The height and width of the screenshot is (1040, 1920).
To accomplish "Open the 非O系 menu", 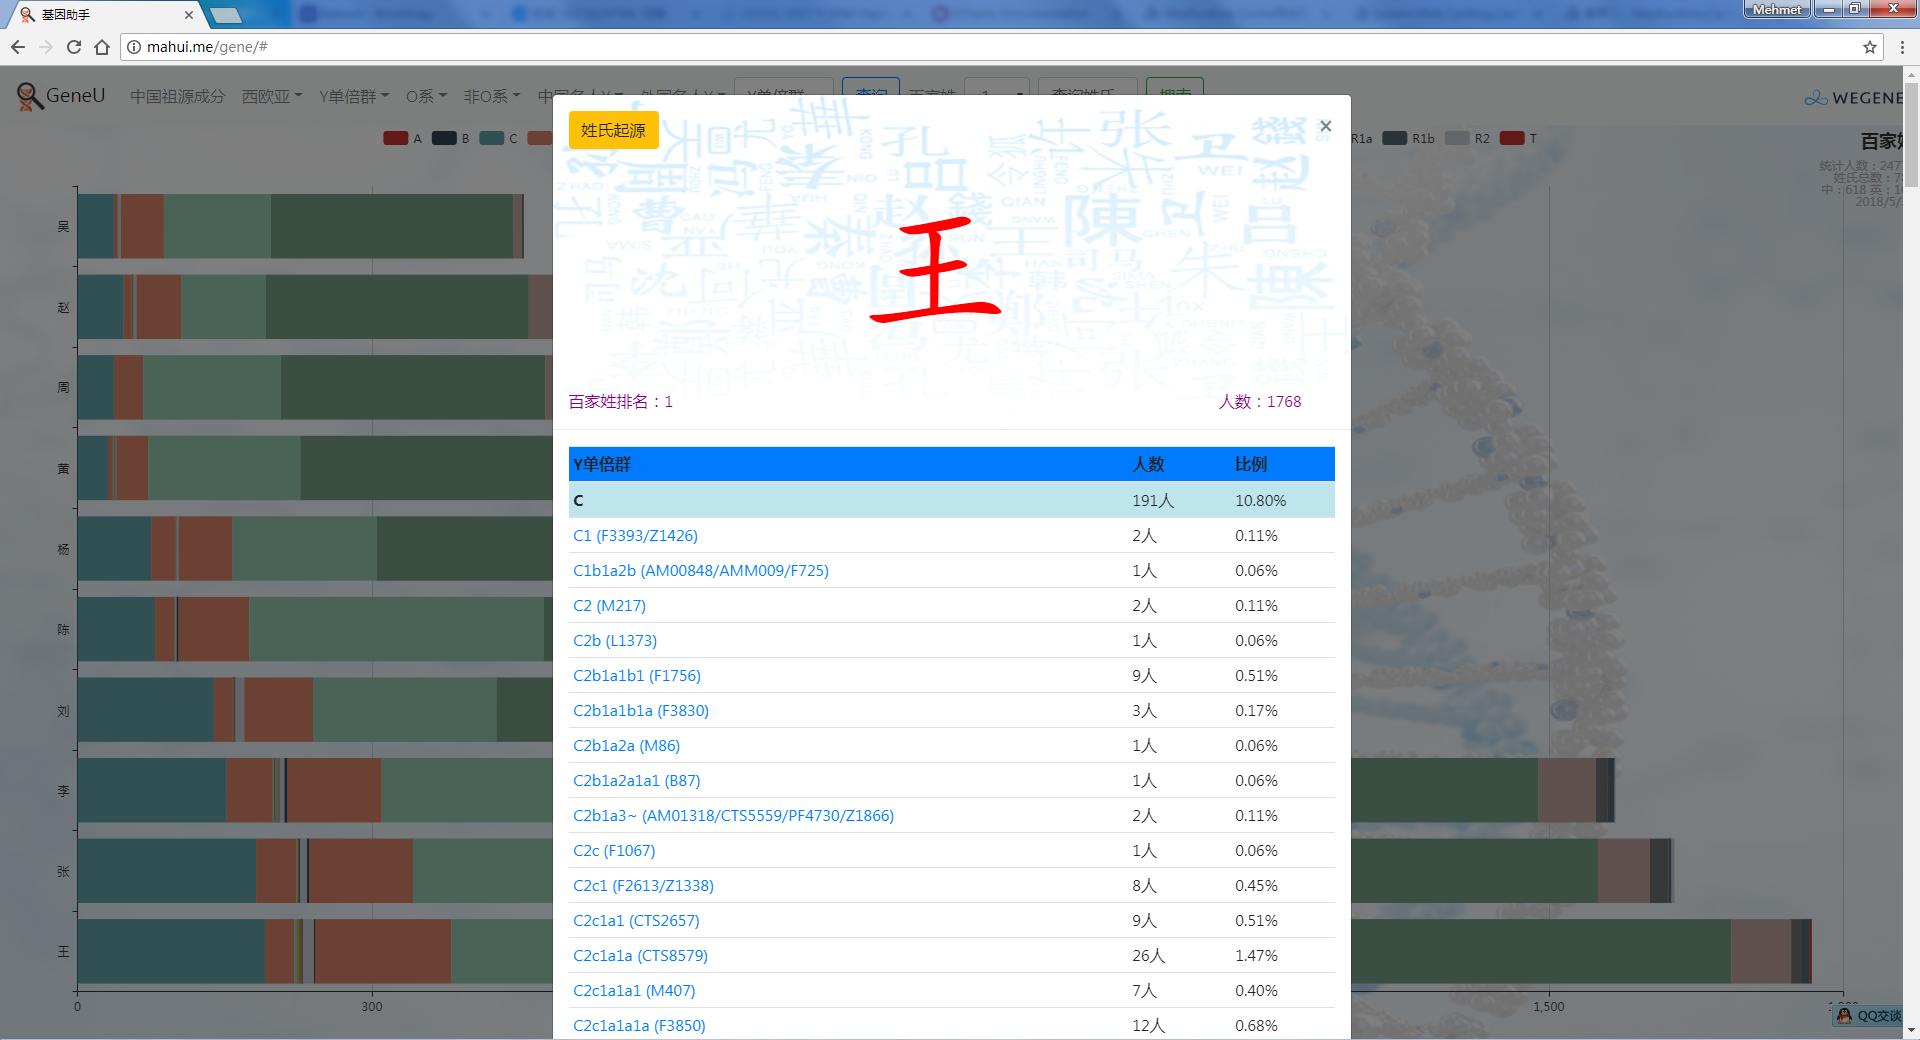I will click(491, 96).
